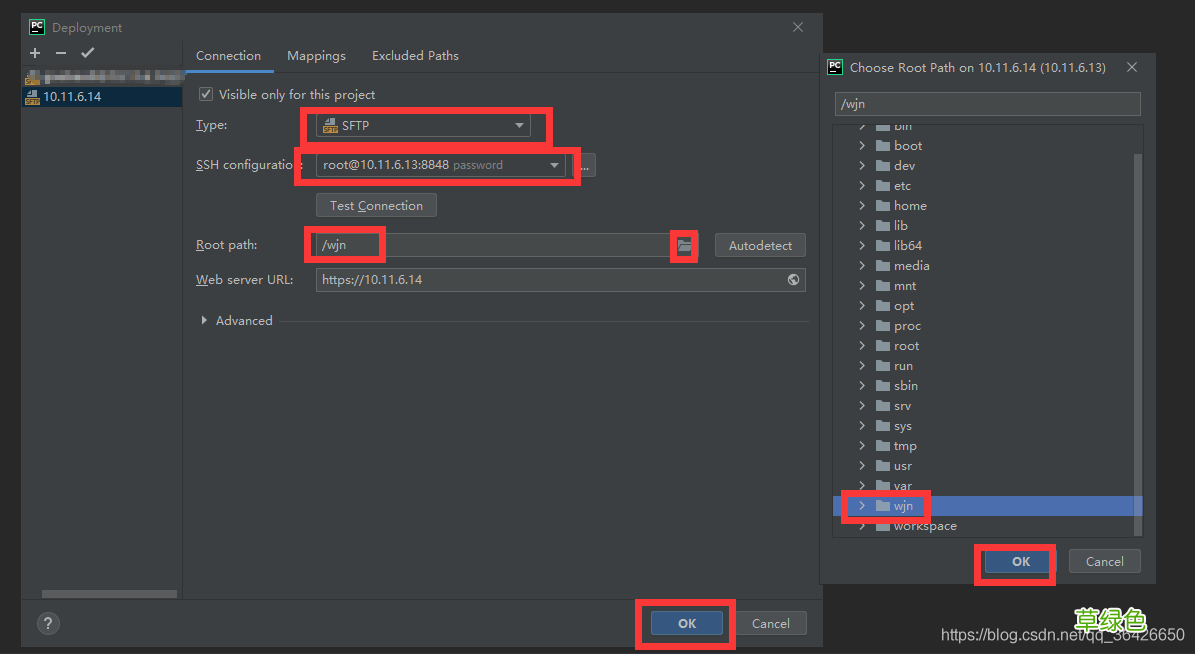Select the 10.11.6.14 SFTP server entry
Viewport: 1195px width, 654px height.
coord(72,97)
